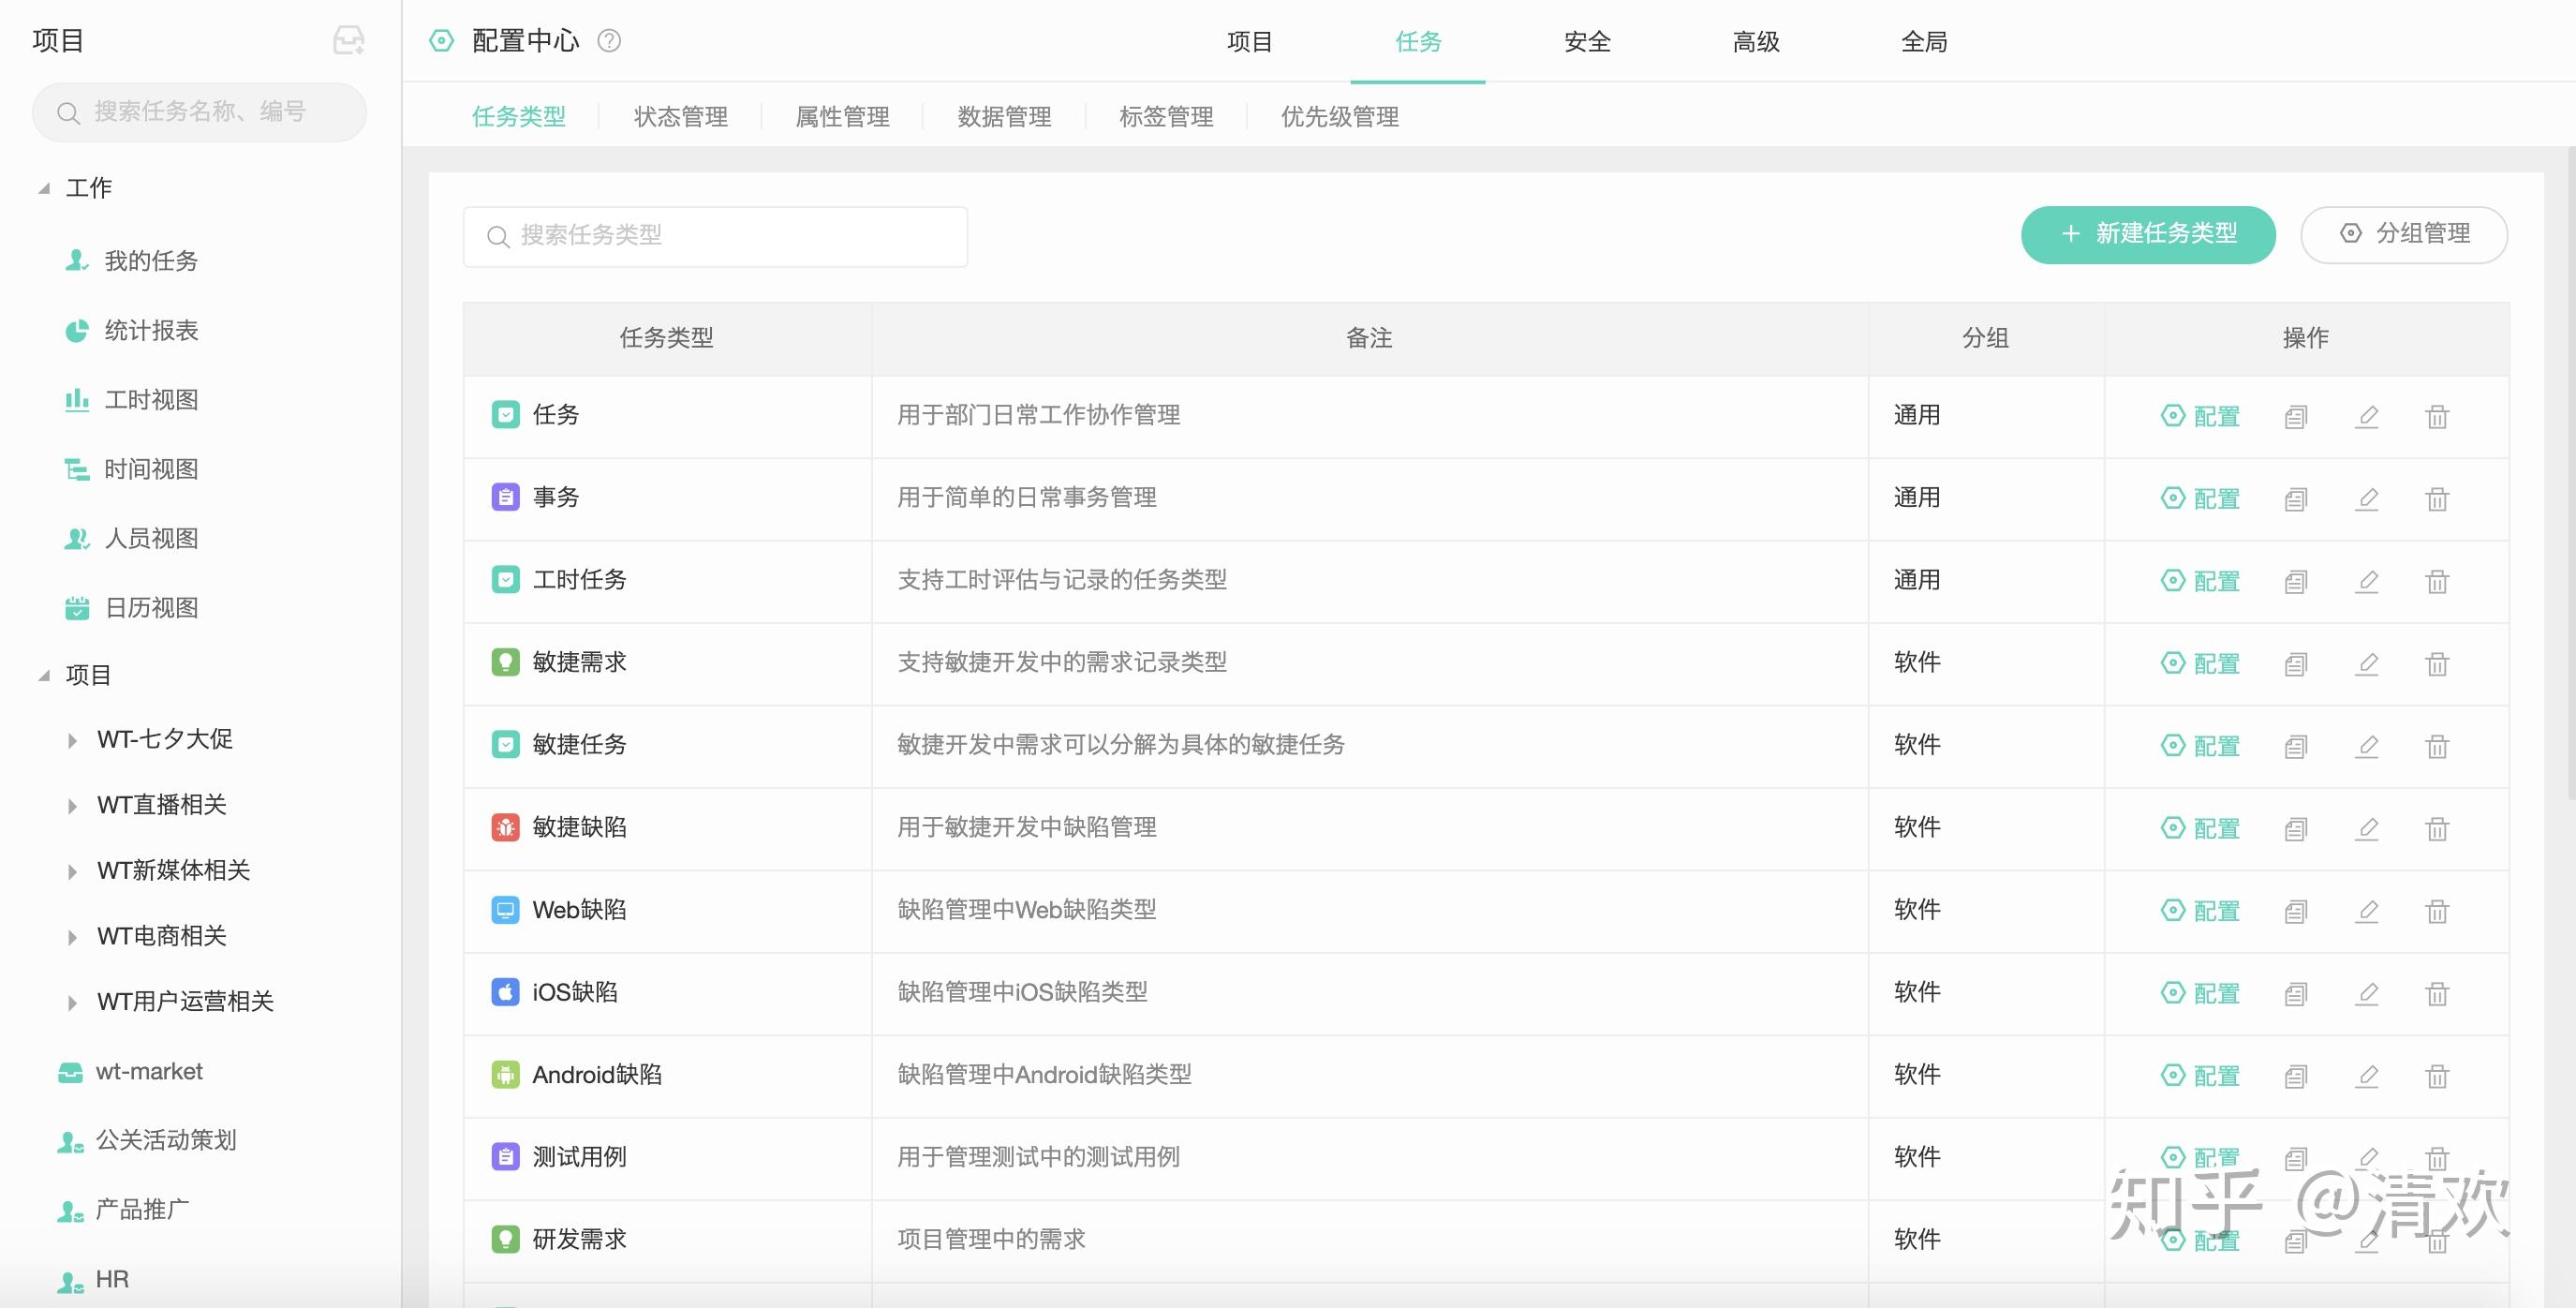Screen dimensions: 2576x1308
Task: Delete the 敏捷缺陷 type row
Action: tap(2437, 828)
